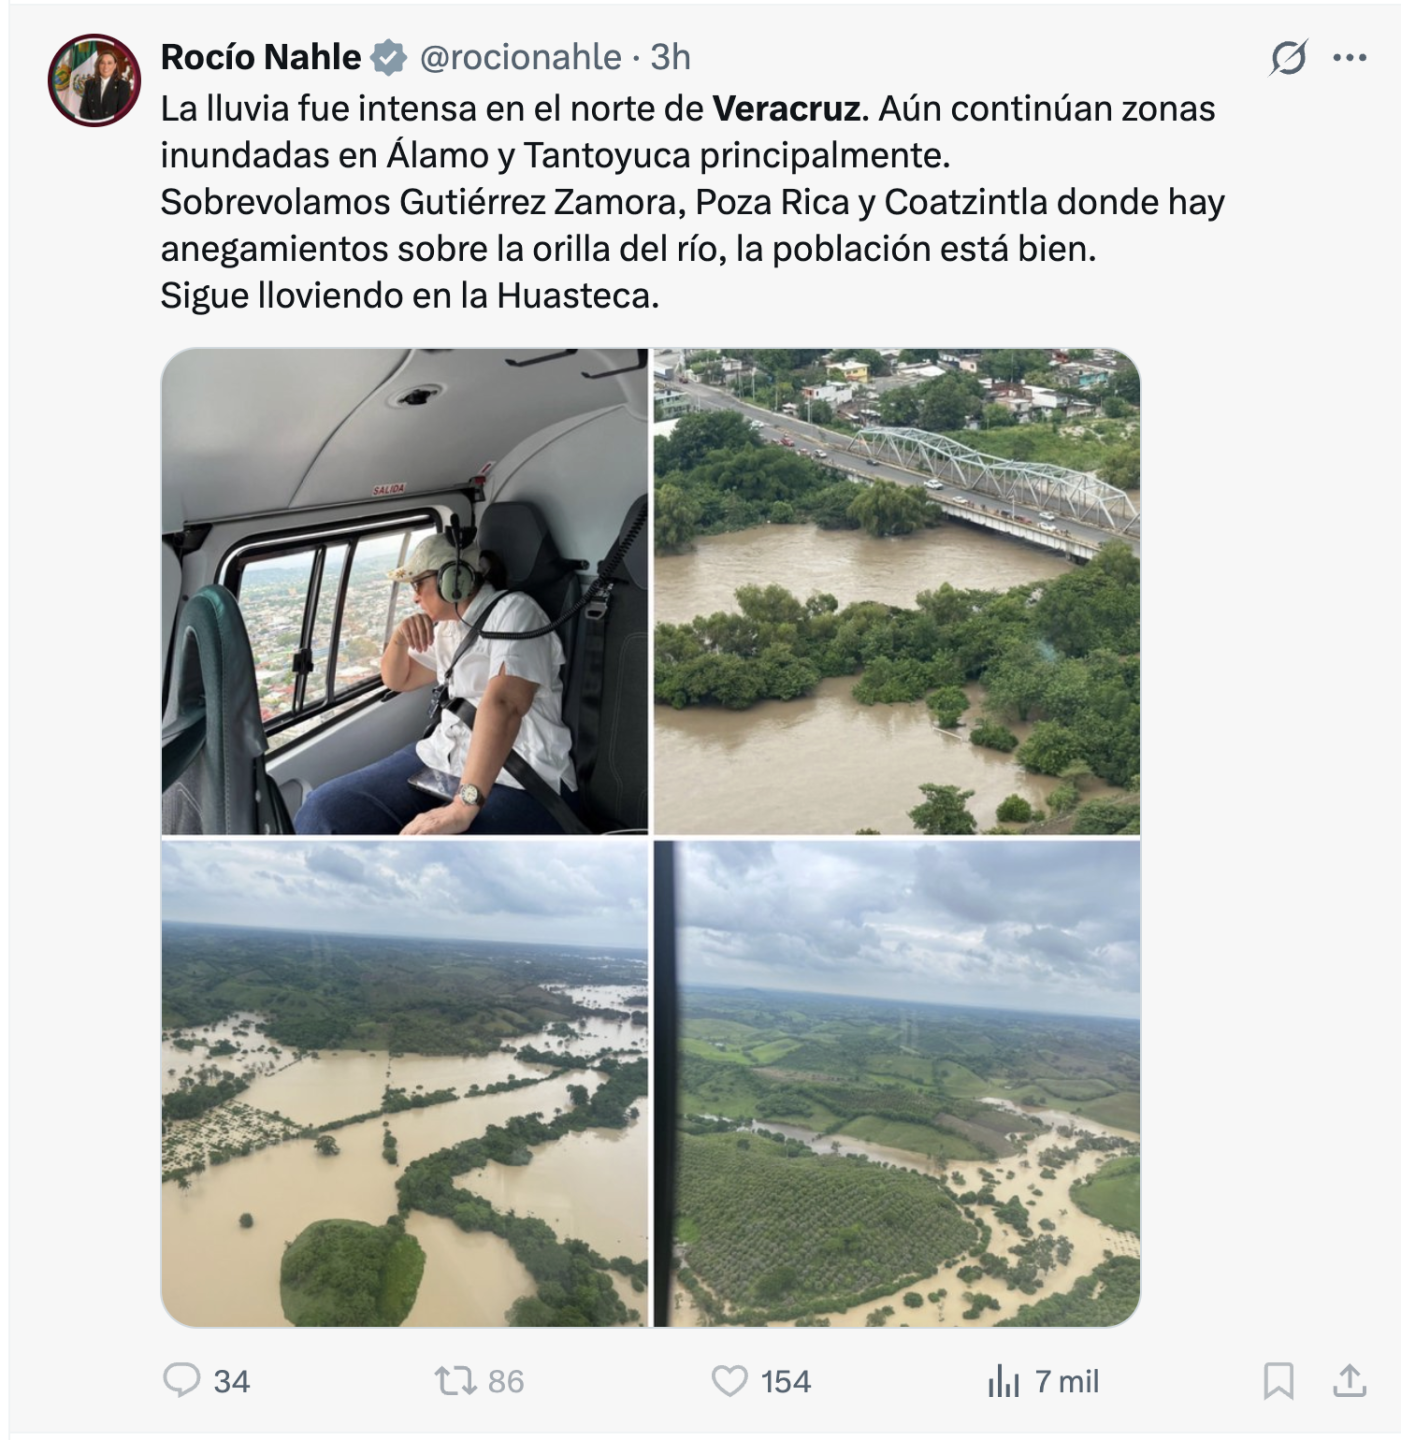
Task: Open the Rocío Nahle display name link
Action: tap(260, 58)
